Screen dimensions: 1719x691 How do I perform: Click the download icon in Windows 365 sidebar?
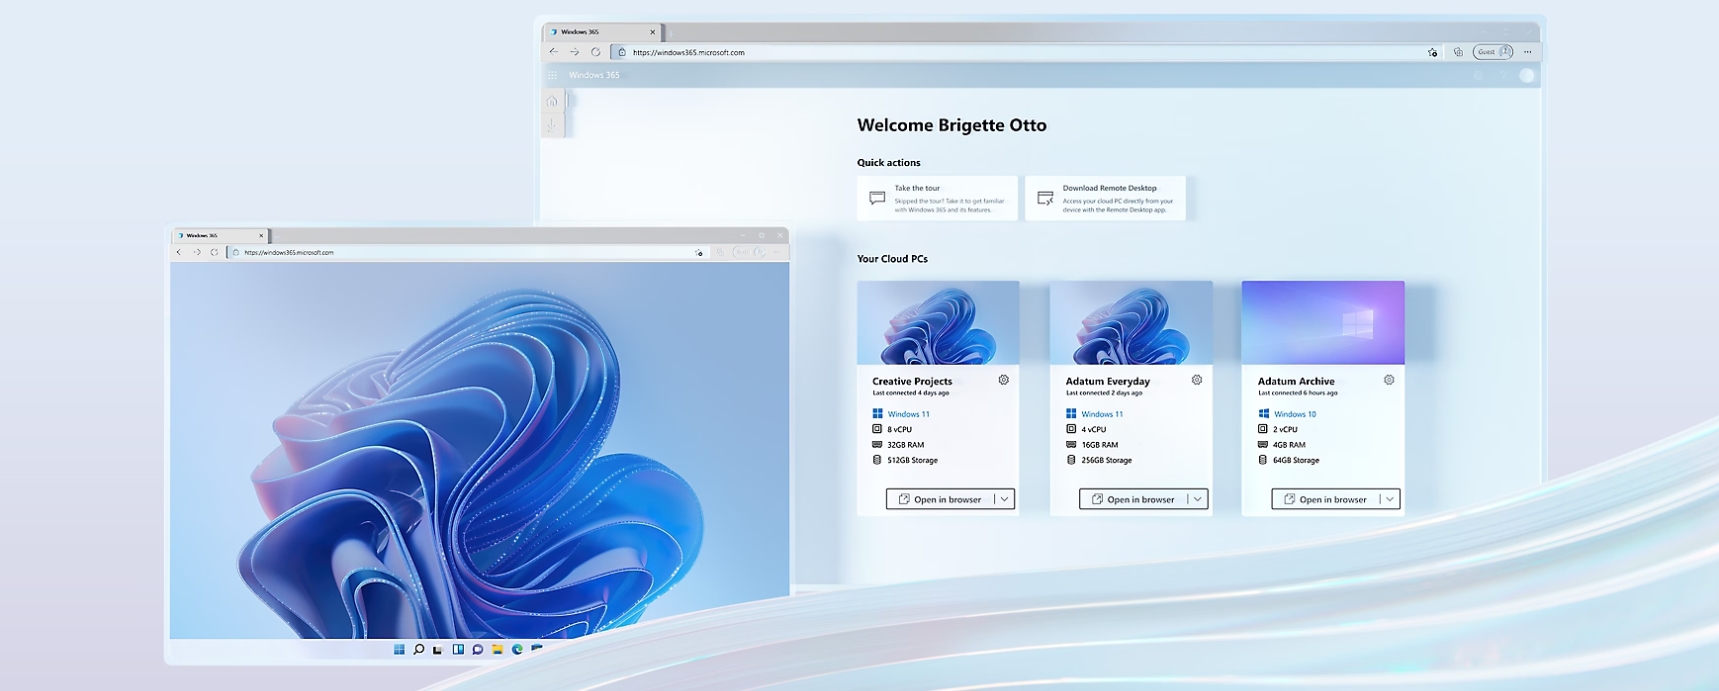552,125
